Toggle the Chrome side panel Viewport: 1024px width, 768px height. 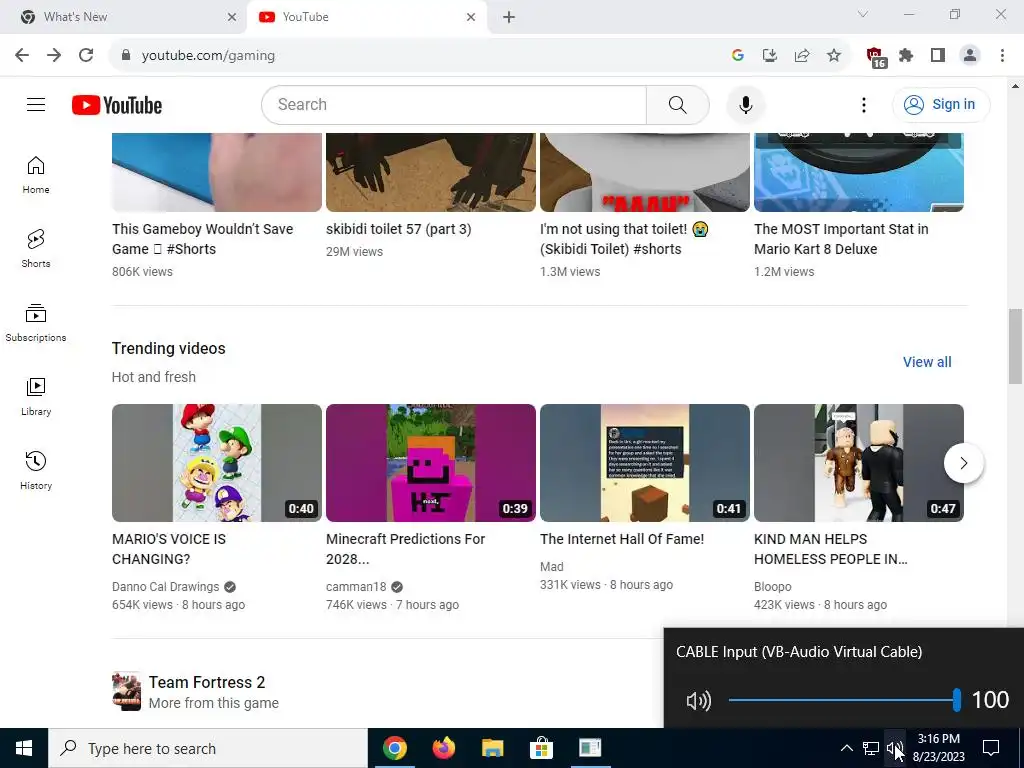938,56
